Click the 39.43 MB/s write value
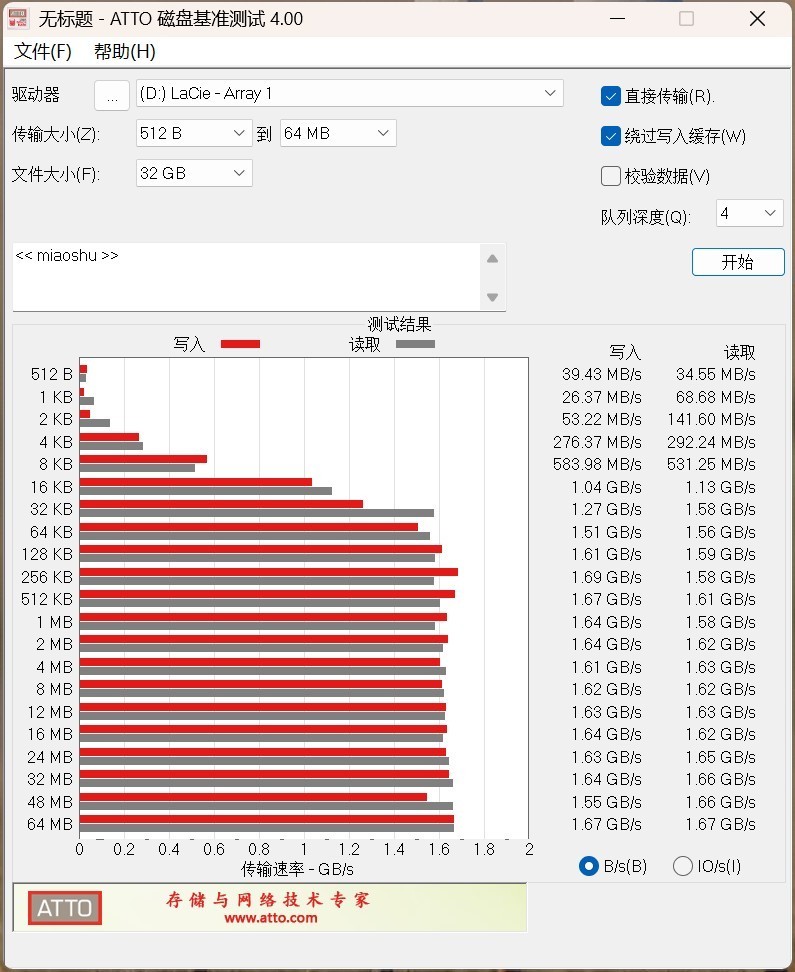This screenshot has height=972, width=795. (x=602, y=374)
